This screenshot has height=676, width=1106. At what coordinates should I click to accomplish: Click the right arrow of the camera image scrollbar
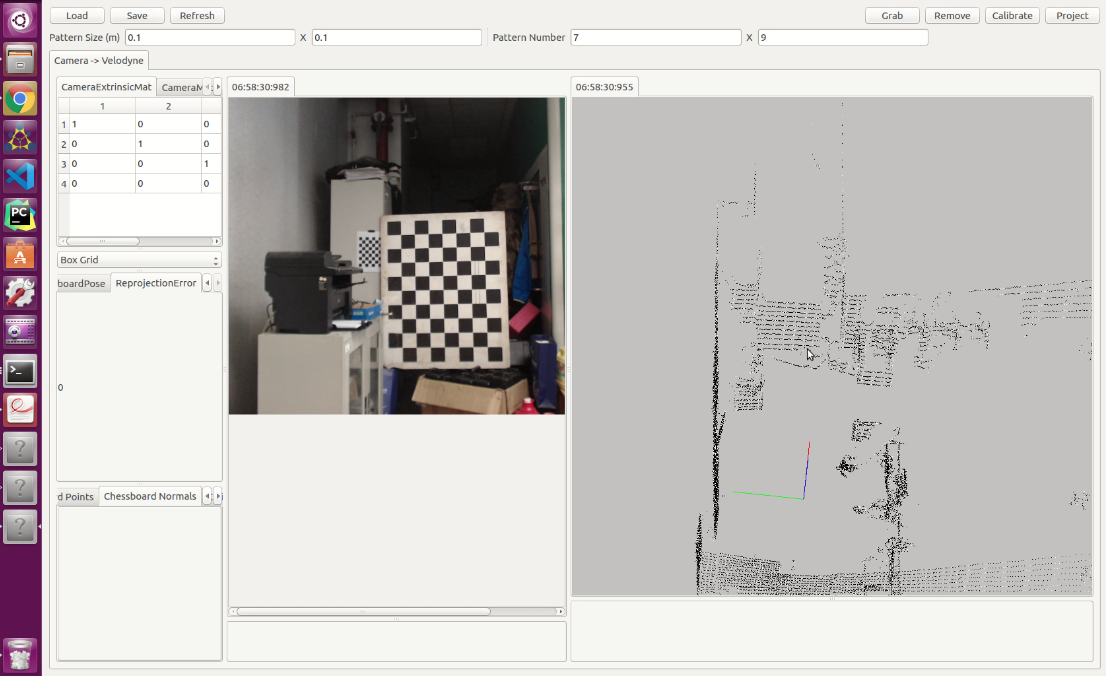point(560,612)
